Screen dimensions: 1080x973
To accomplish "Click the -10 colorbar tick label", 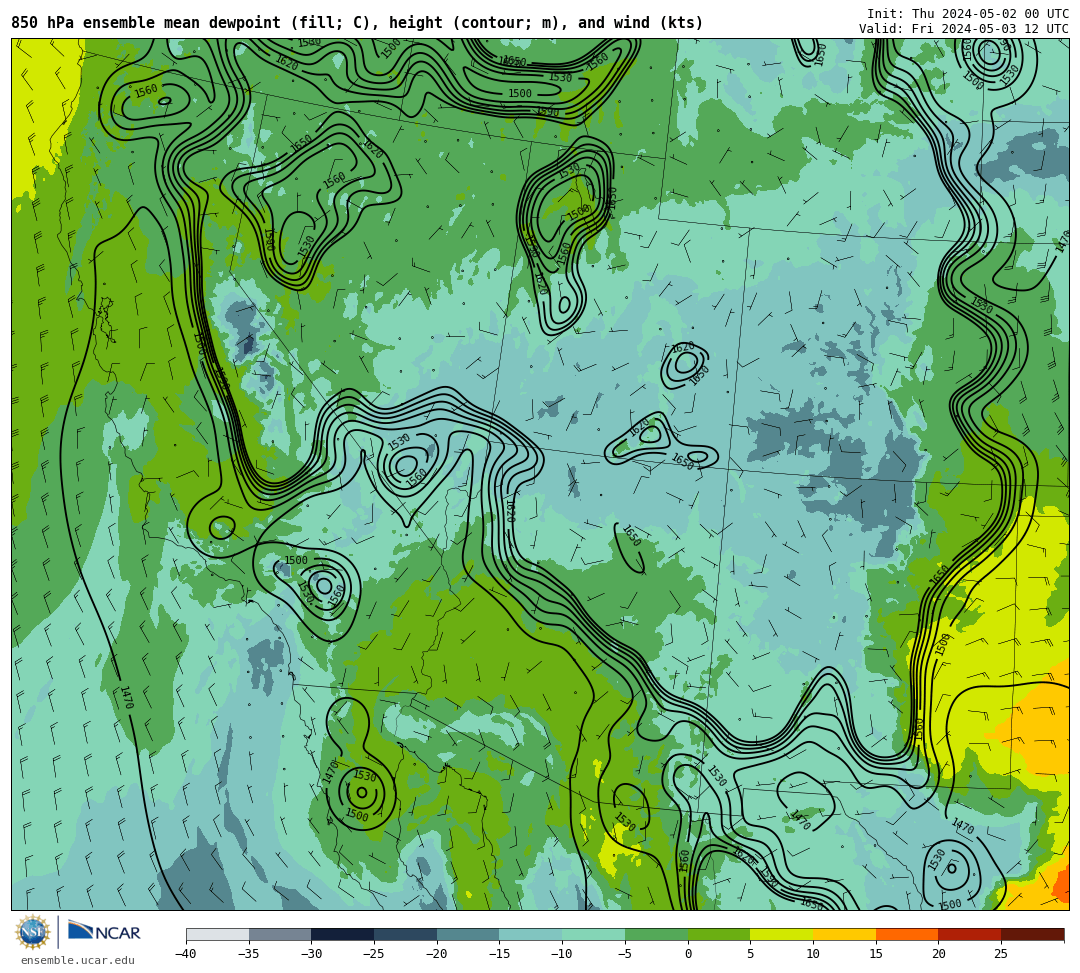I will point(561,954).
